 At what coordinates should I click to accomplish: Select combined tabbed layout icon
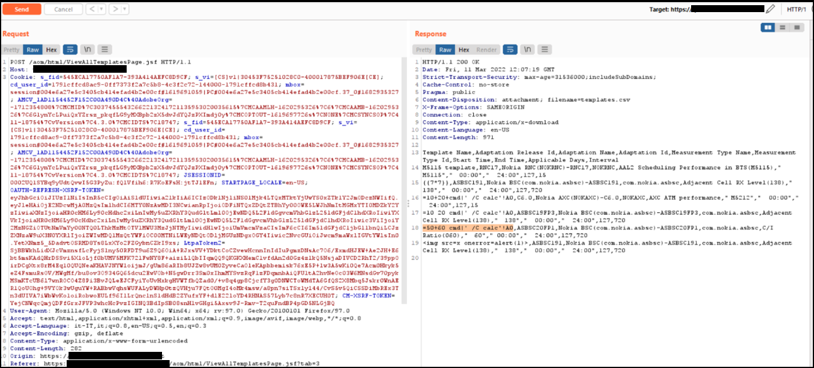click(797, 27)
